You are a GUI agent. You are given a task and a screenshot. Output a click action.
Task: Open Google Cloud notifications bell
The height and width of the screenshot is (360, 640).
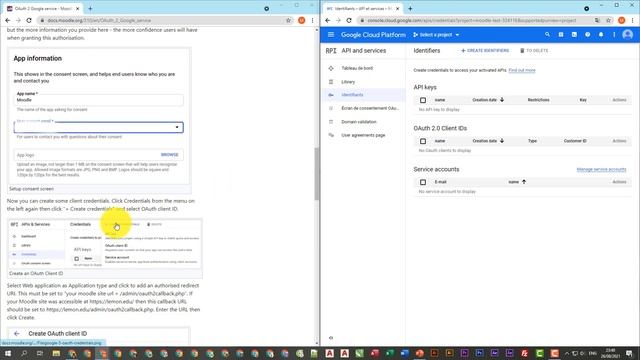coord(601,35)
